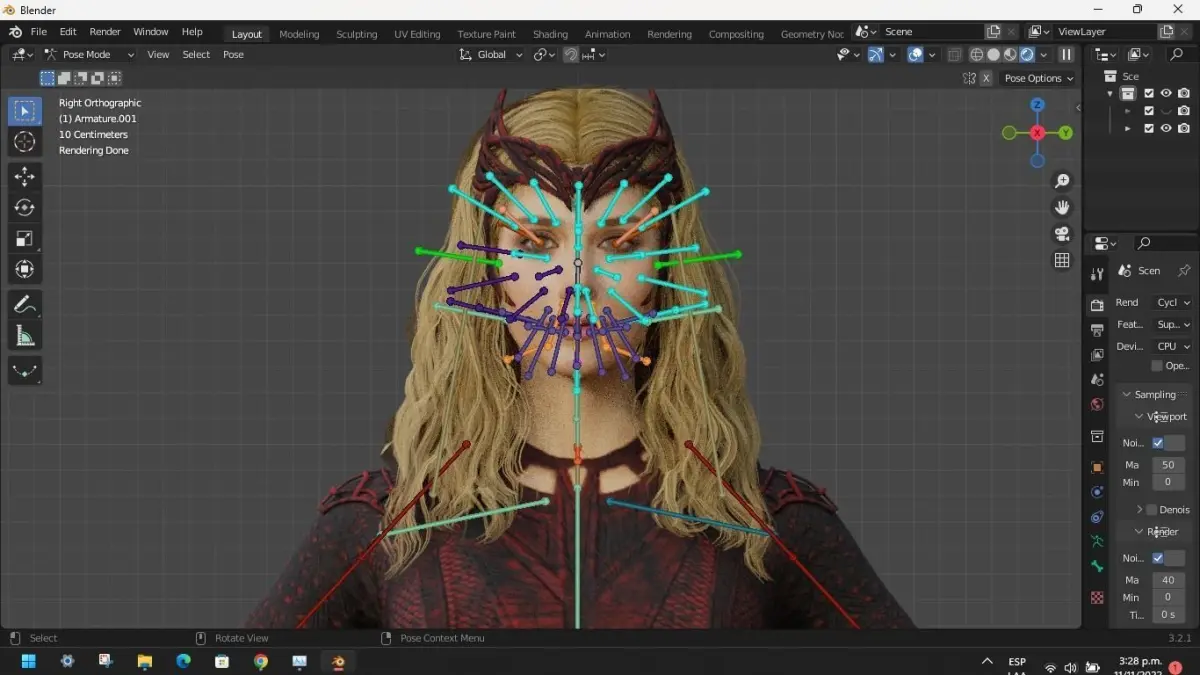Switch to the Sculpting workspace tab

pos(356,34)
